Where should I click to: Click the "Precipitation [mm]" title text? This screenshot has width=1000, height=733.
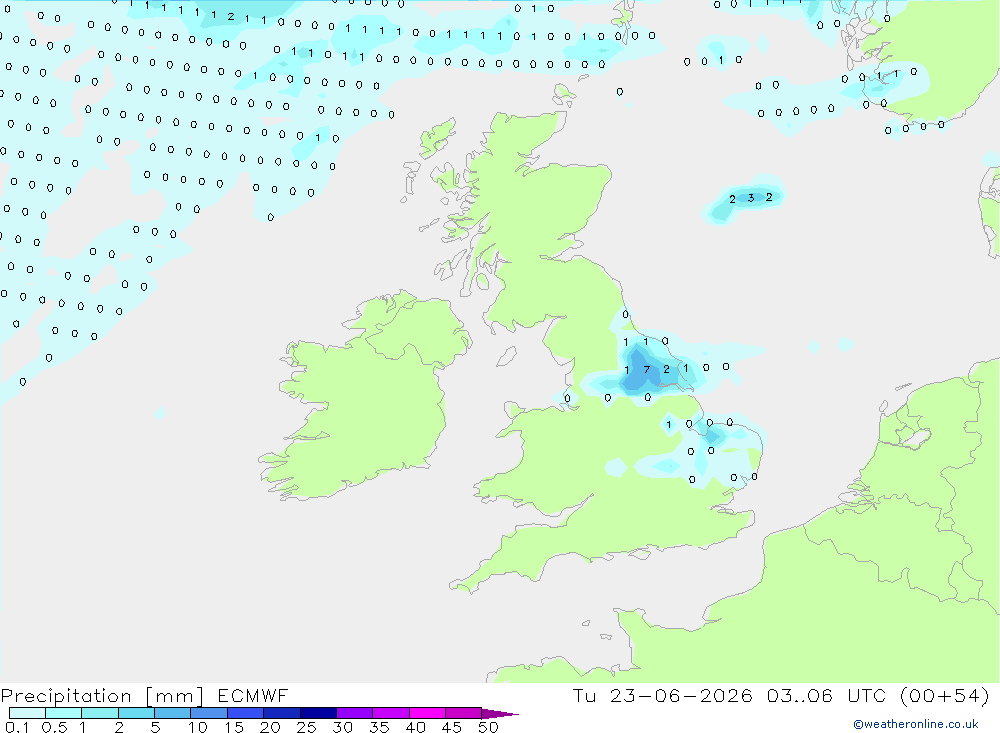click(102, 696)
